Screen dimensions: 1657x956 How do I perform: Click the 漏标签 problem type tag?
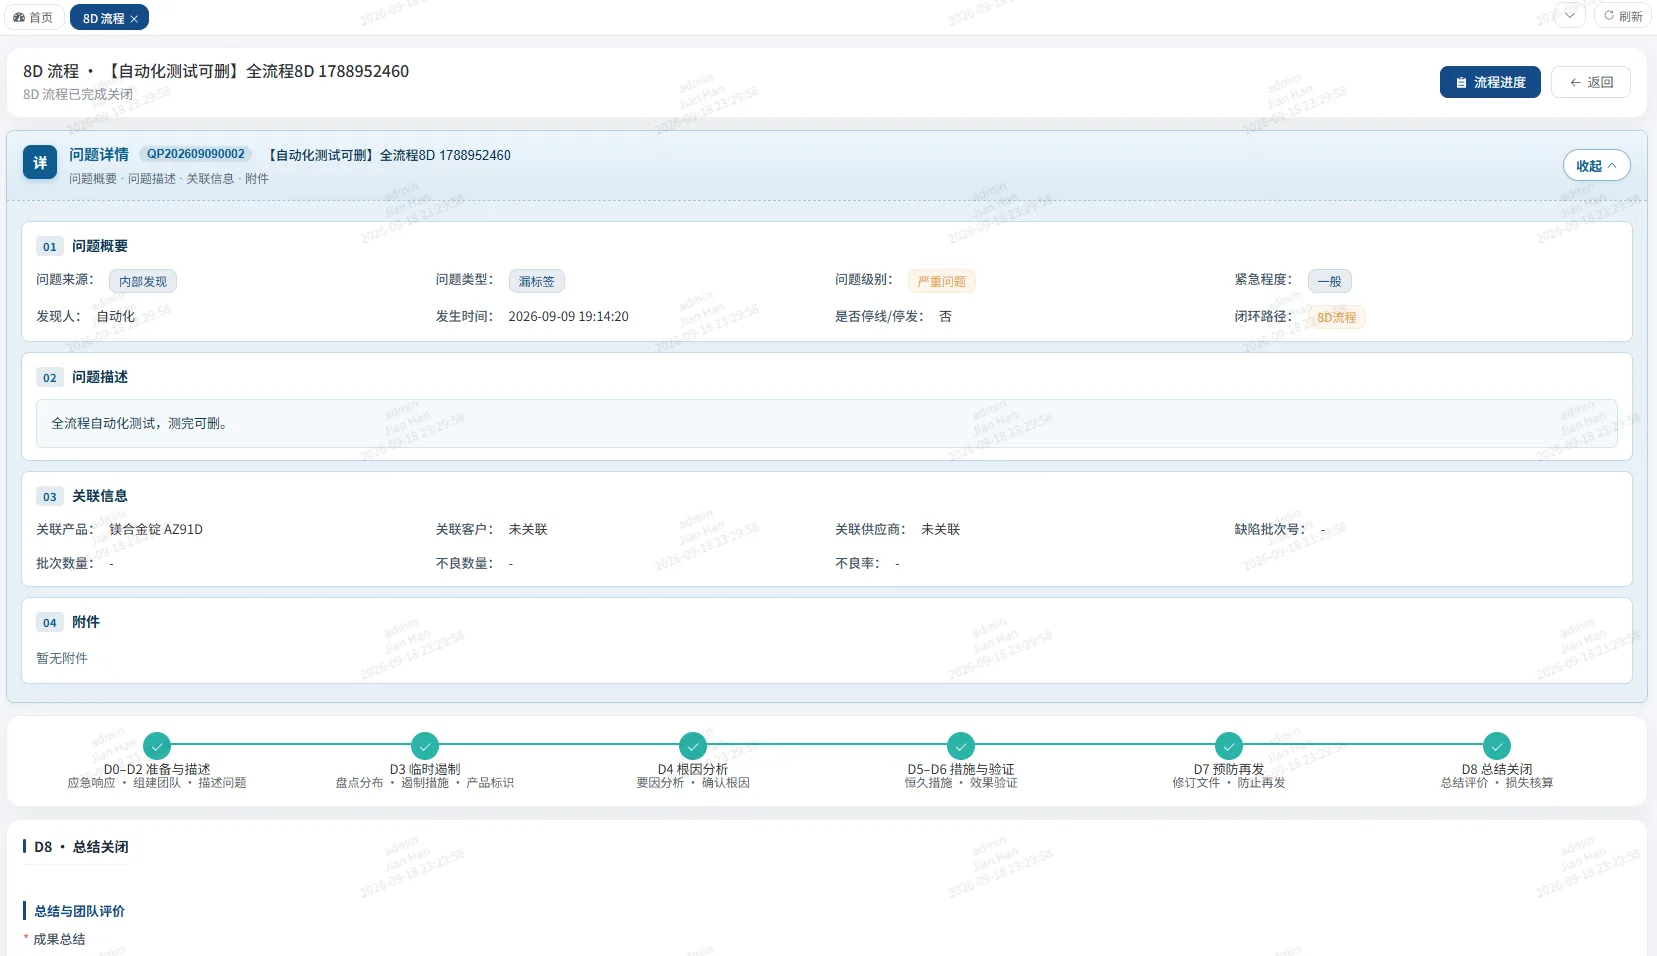pos(537,282)
